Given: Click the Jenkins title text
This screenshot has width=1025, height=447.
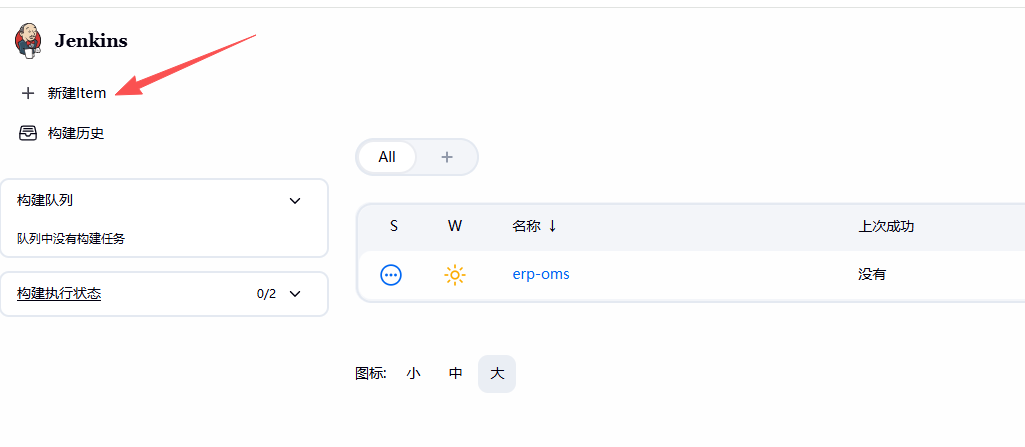Looking at the screenshot, I should [91, 41].
